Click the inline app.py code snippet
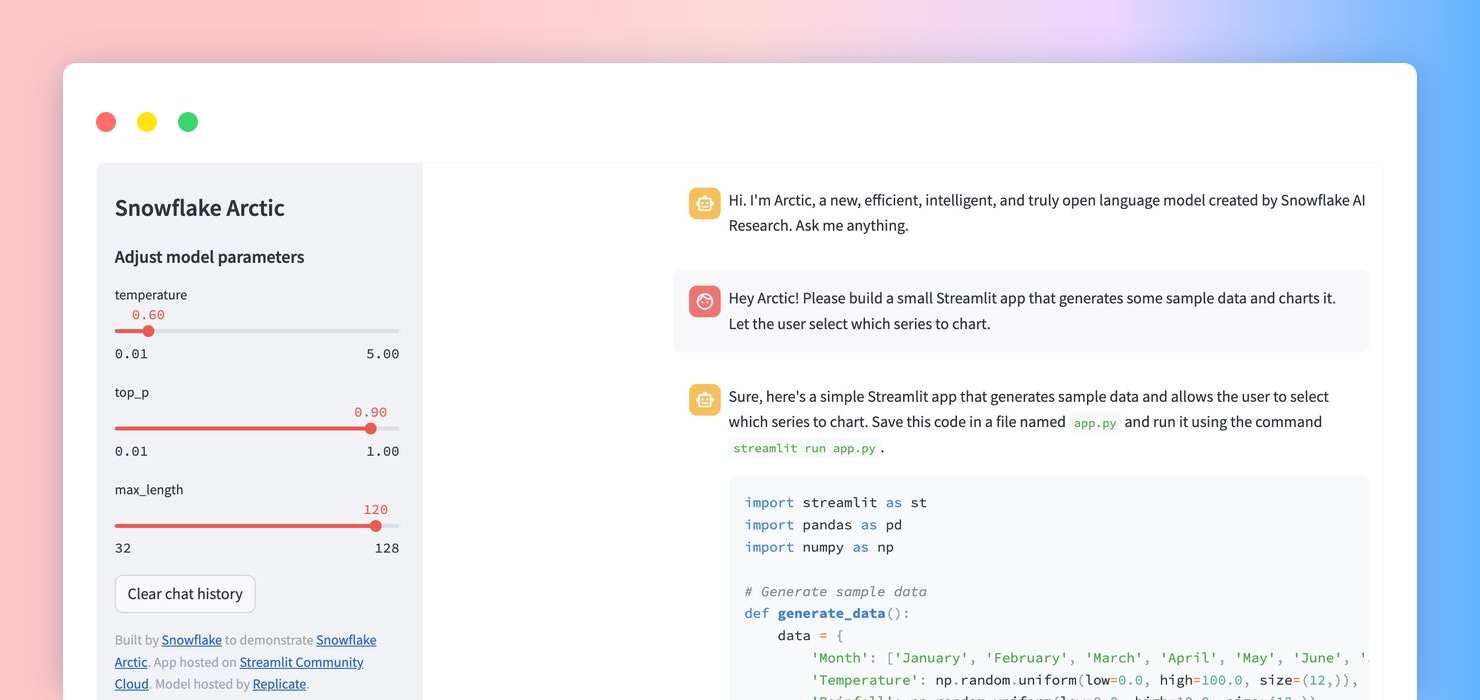1480x700 pixels. (x=1094, y=423)
